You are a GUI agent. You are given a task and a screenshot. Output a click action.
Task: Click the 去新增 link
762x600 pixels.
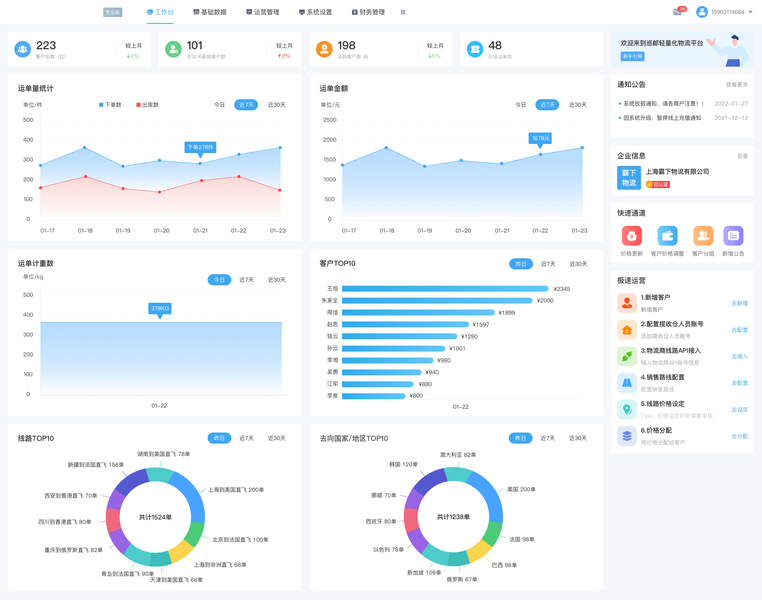point(740,303)
